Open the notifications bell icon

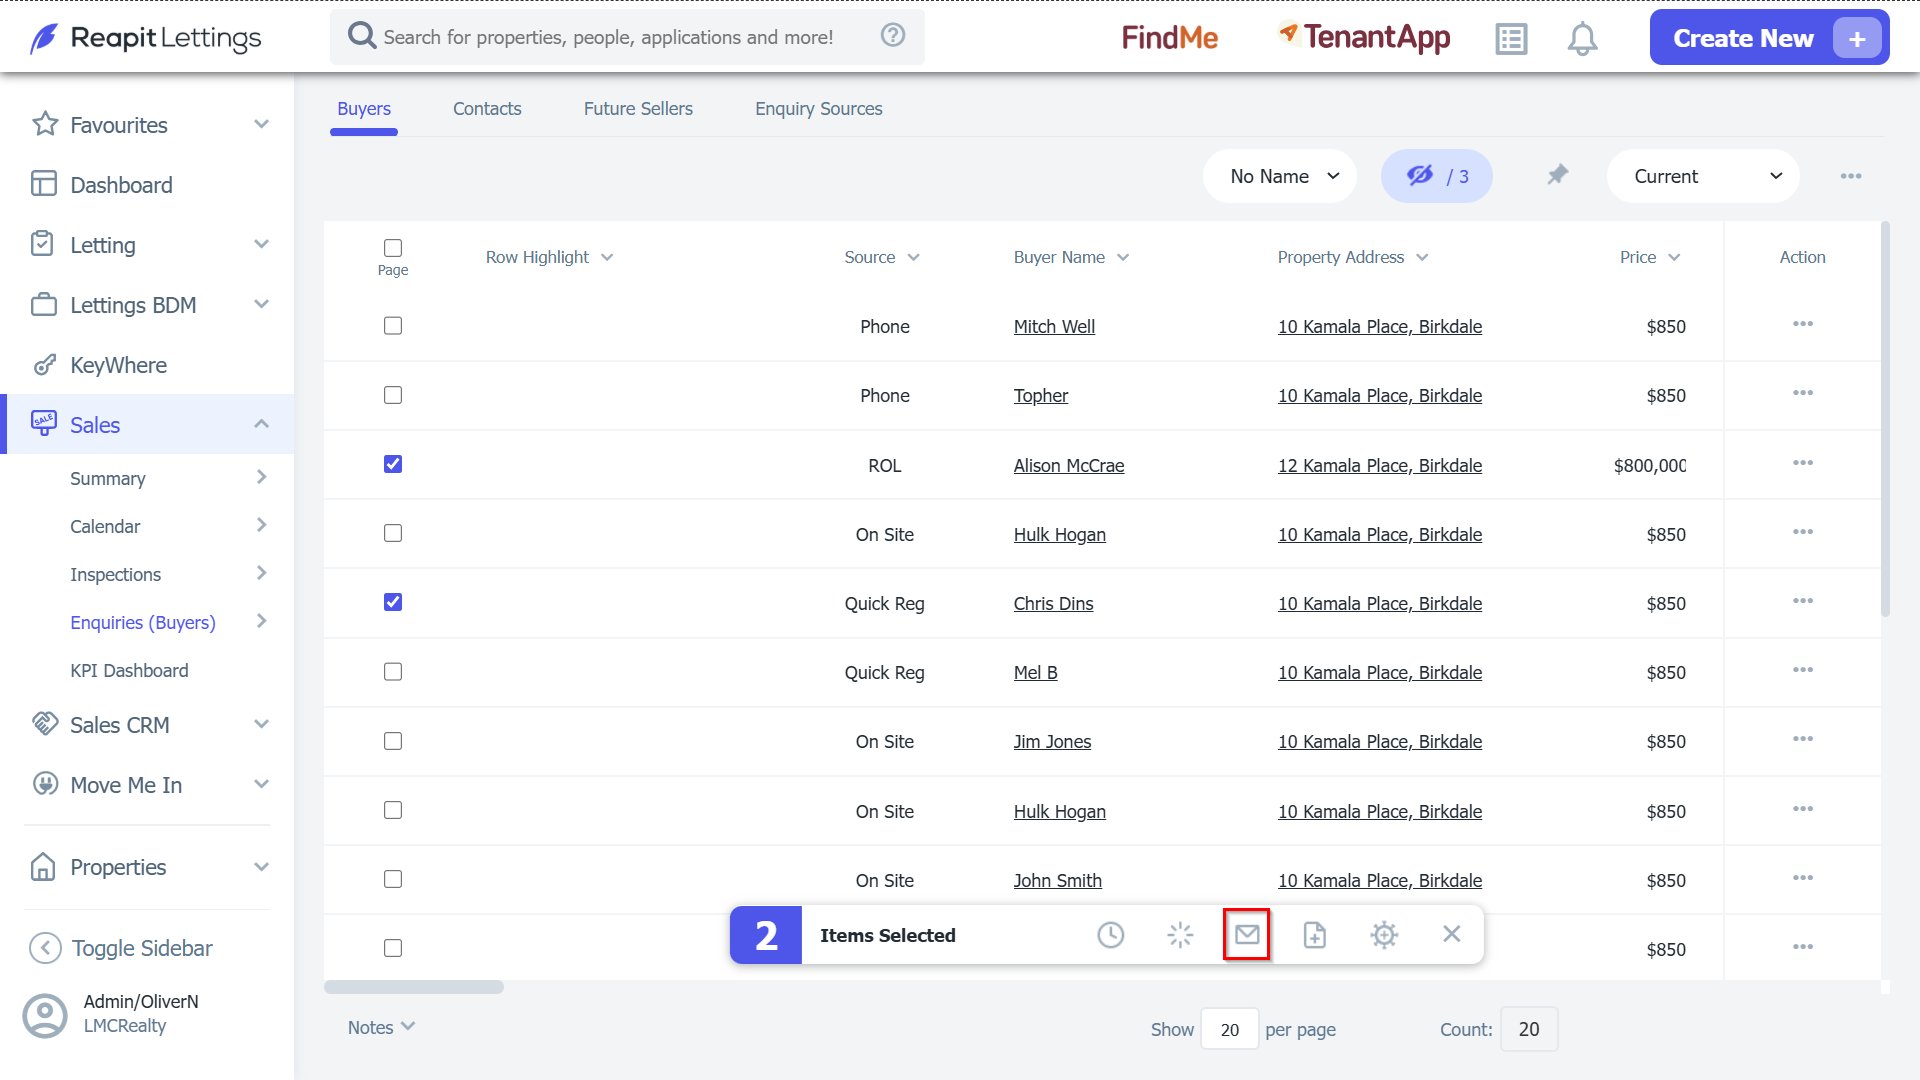(x=1582, y=39)
